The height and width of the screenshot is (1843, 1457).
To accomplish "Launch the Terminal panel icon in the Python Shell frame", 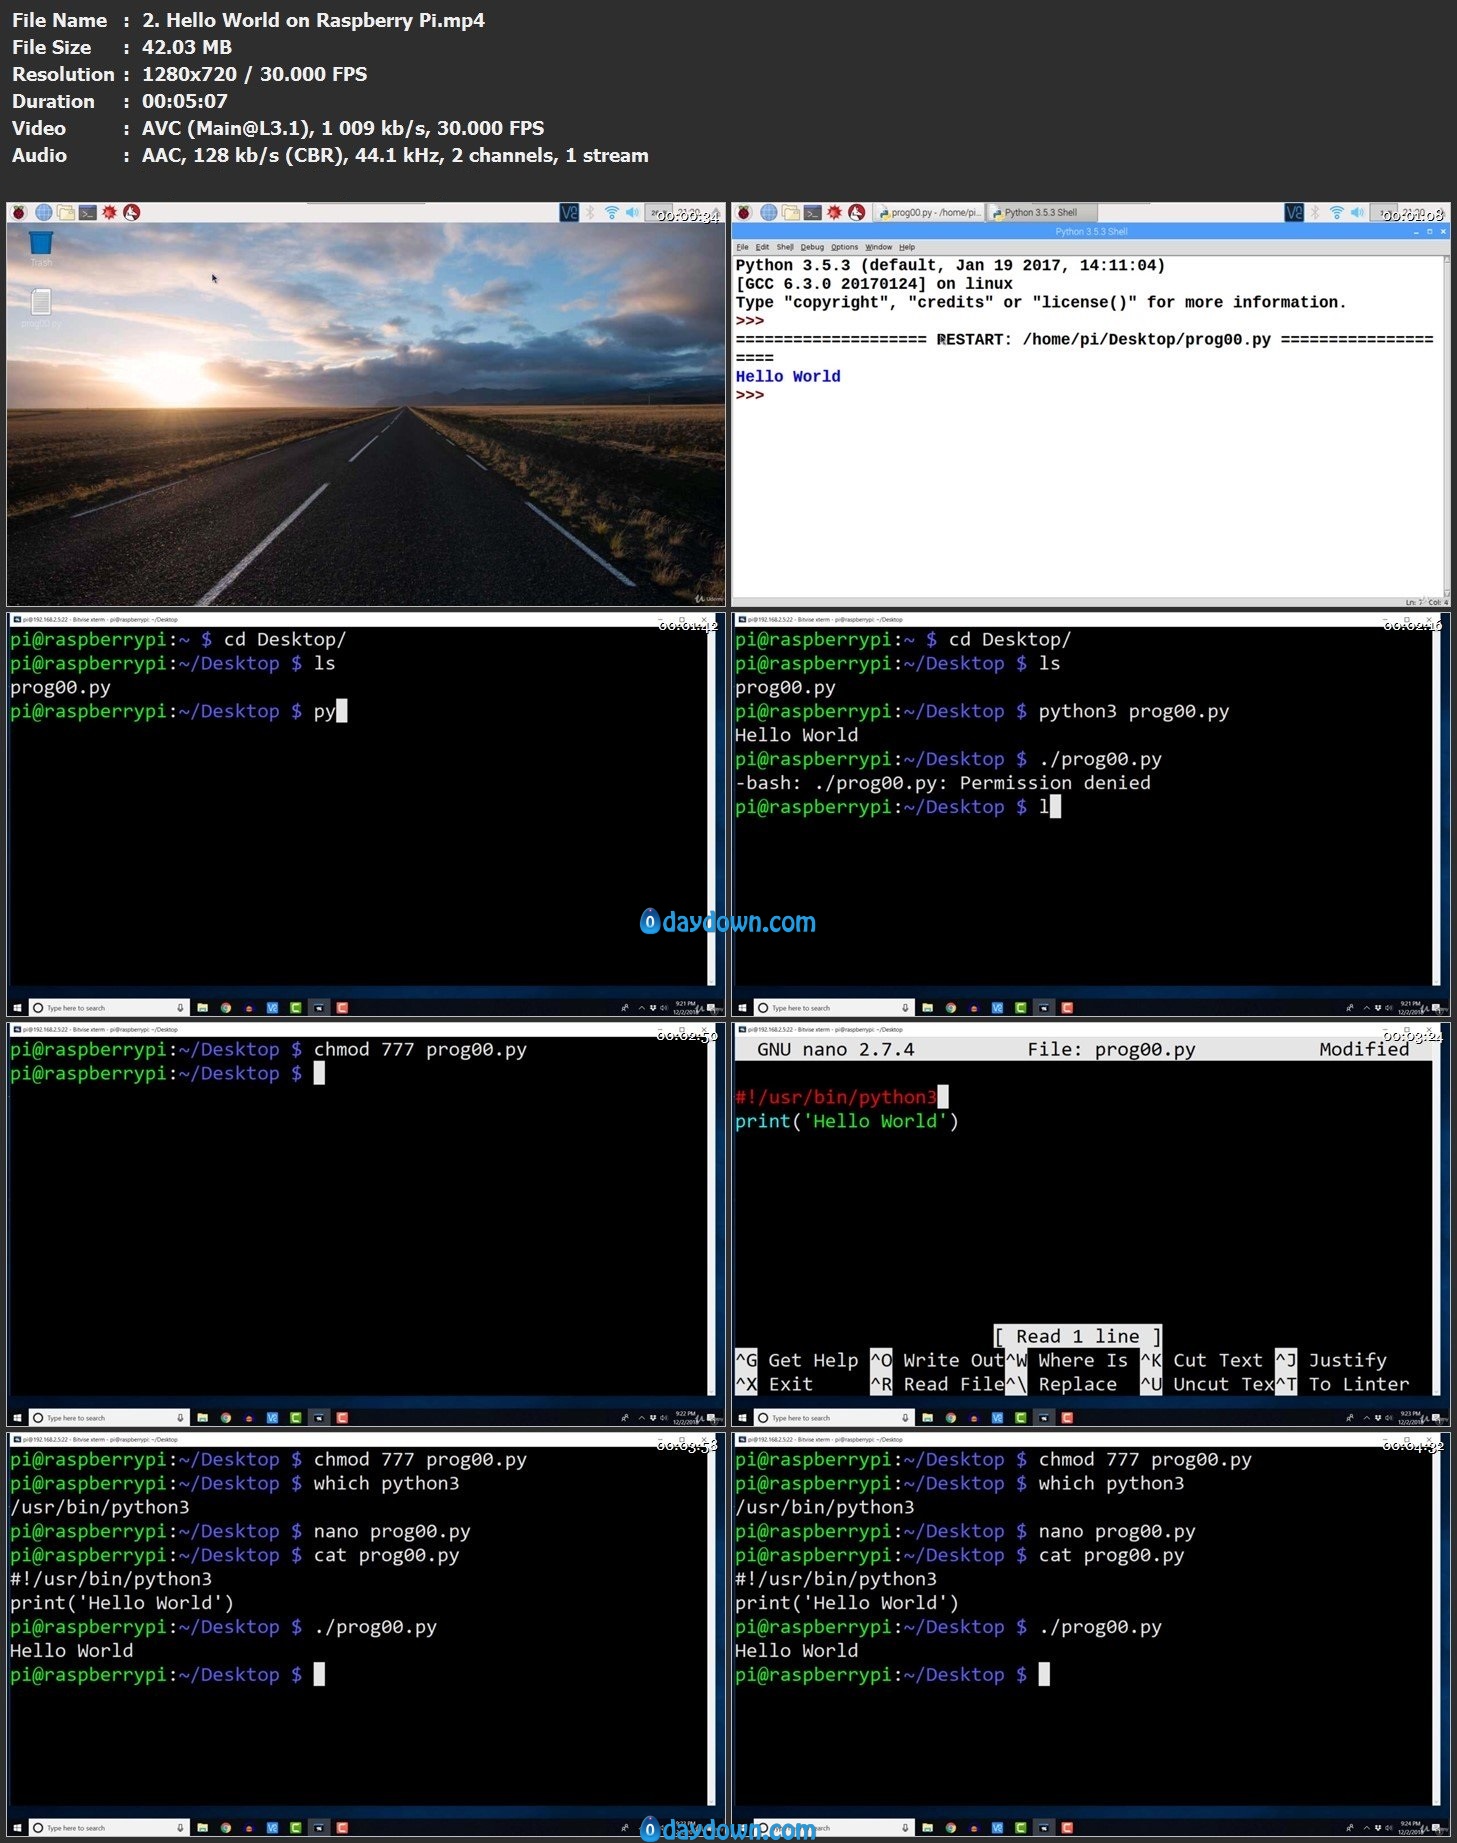I will pos(813,212).
